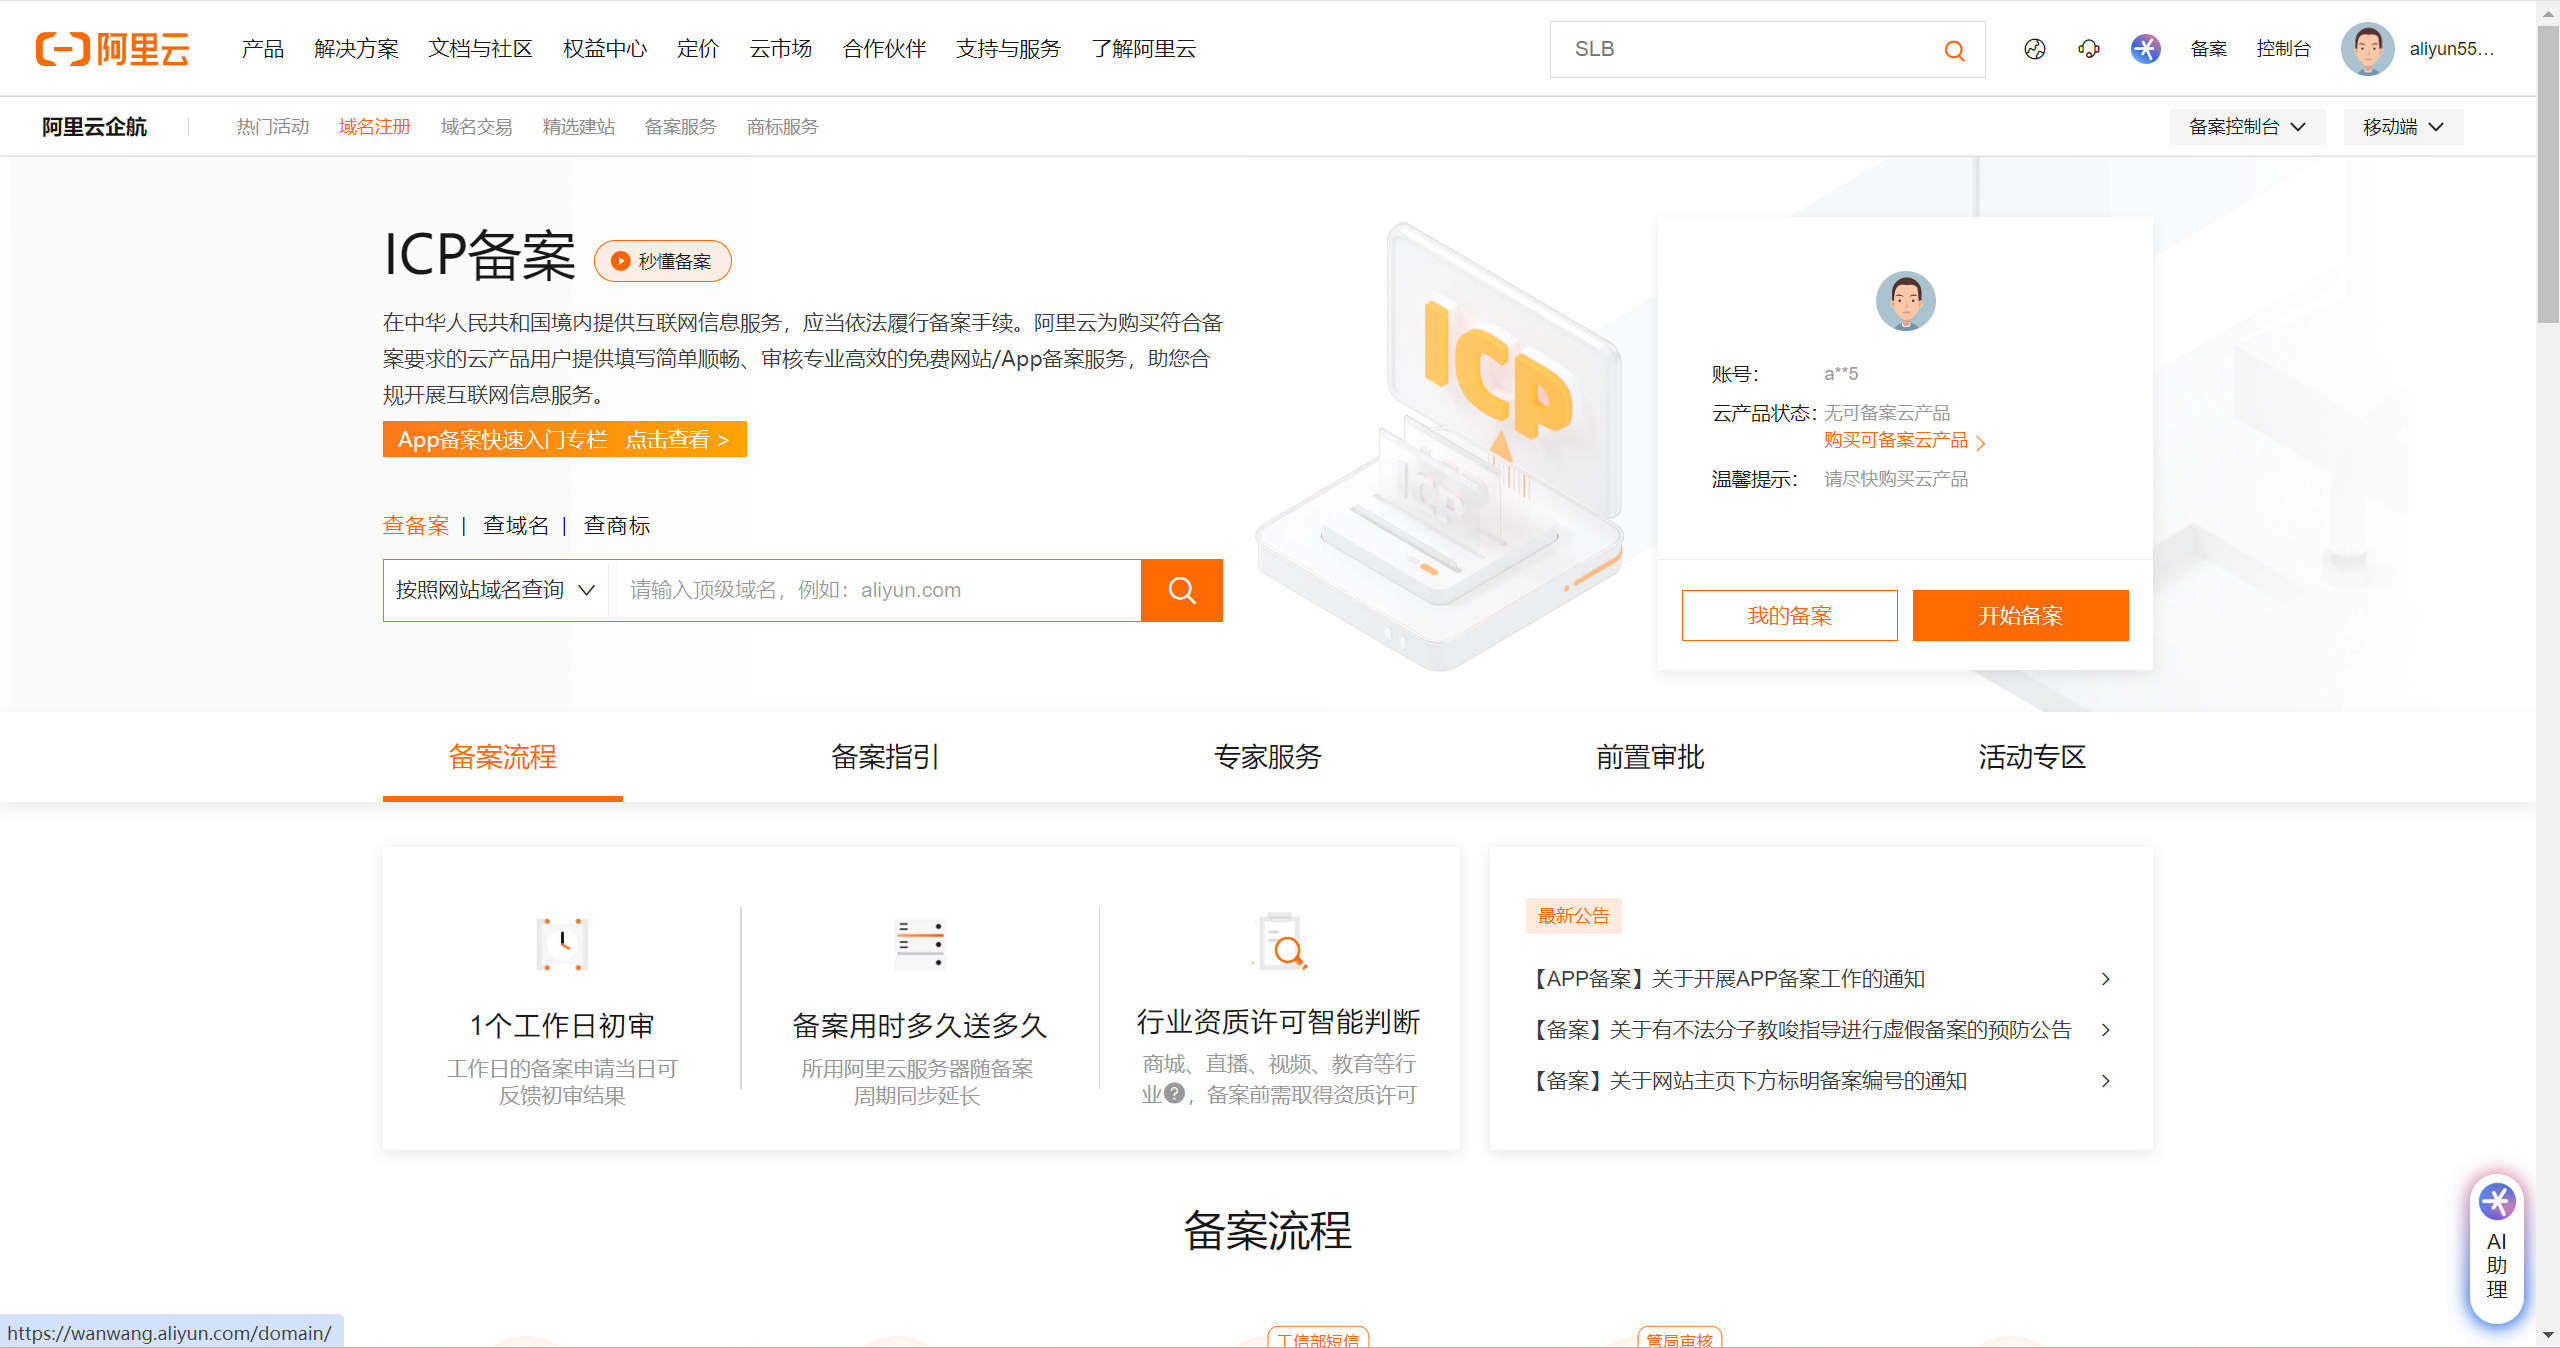
Task: Click the page vertical scrollbar thumb
Action: click(2547, 175)
